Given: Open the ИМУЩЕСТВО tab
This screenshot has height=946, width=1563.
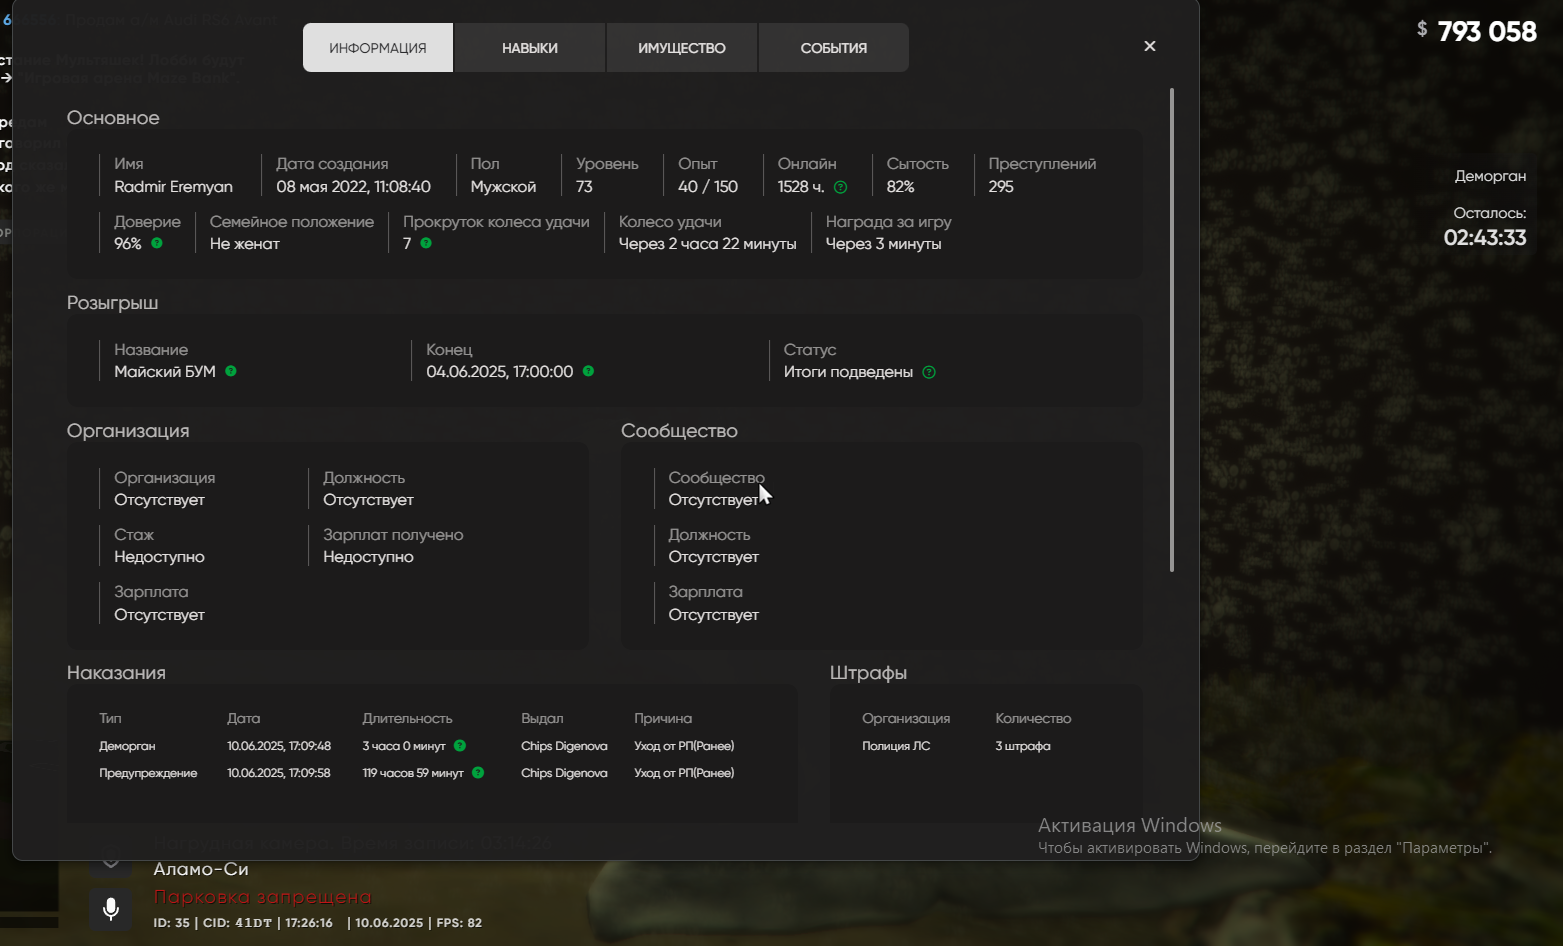Looking at the screenshot, I should [x=682, y=48].
